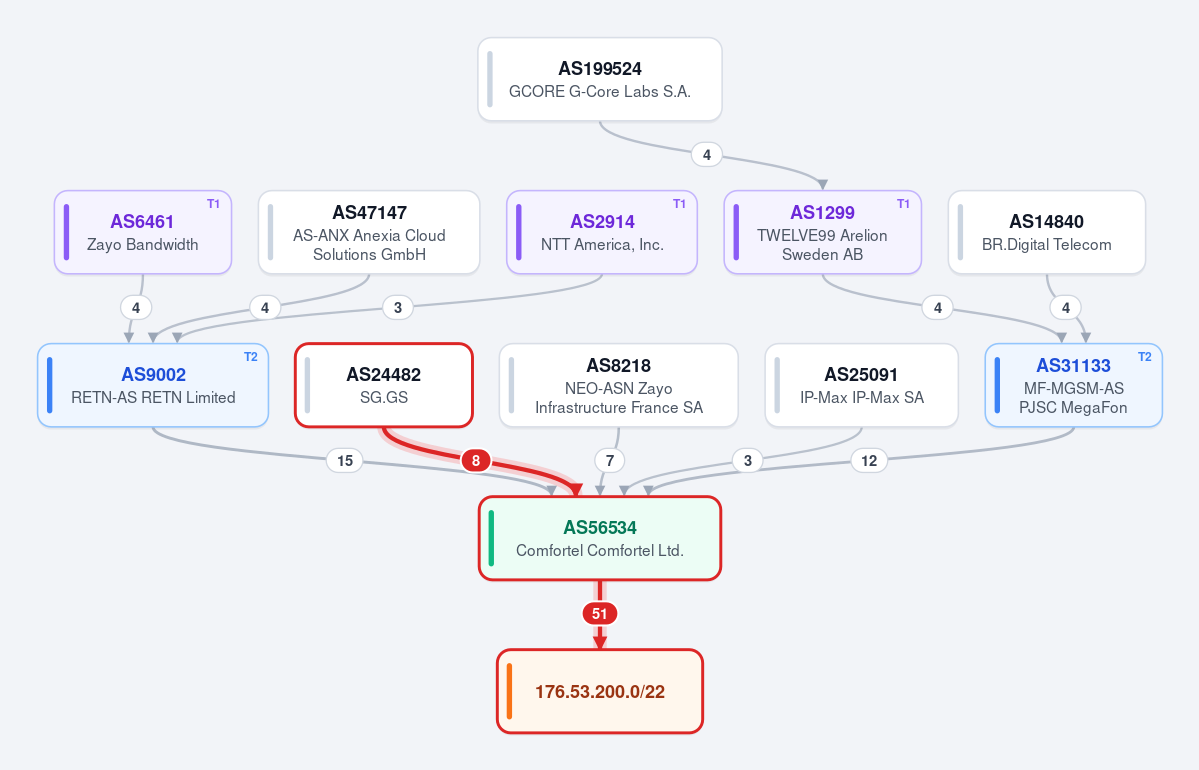This screenshot has width=1199, height=770.
Task: Select the AS14840 BR.Digital Telecom node
Action: (x=1047, y=232)
